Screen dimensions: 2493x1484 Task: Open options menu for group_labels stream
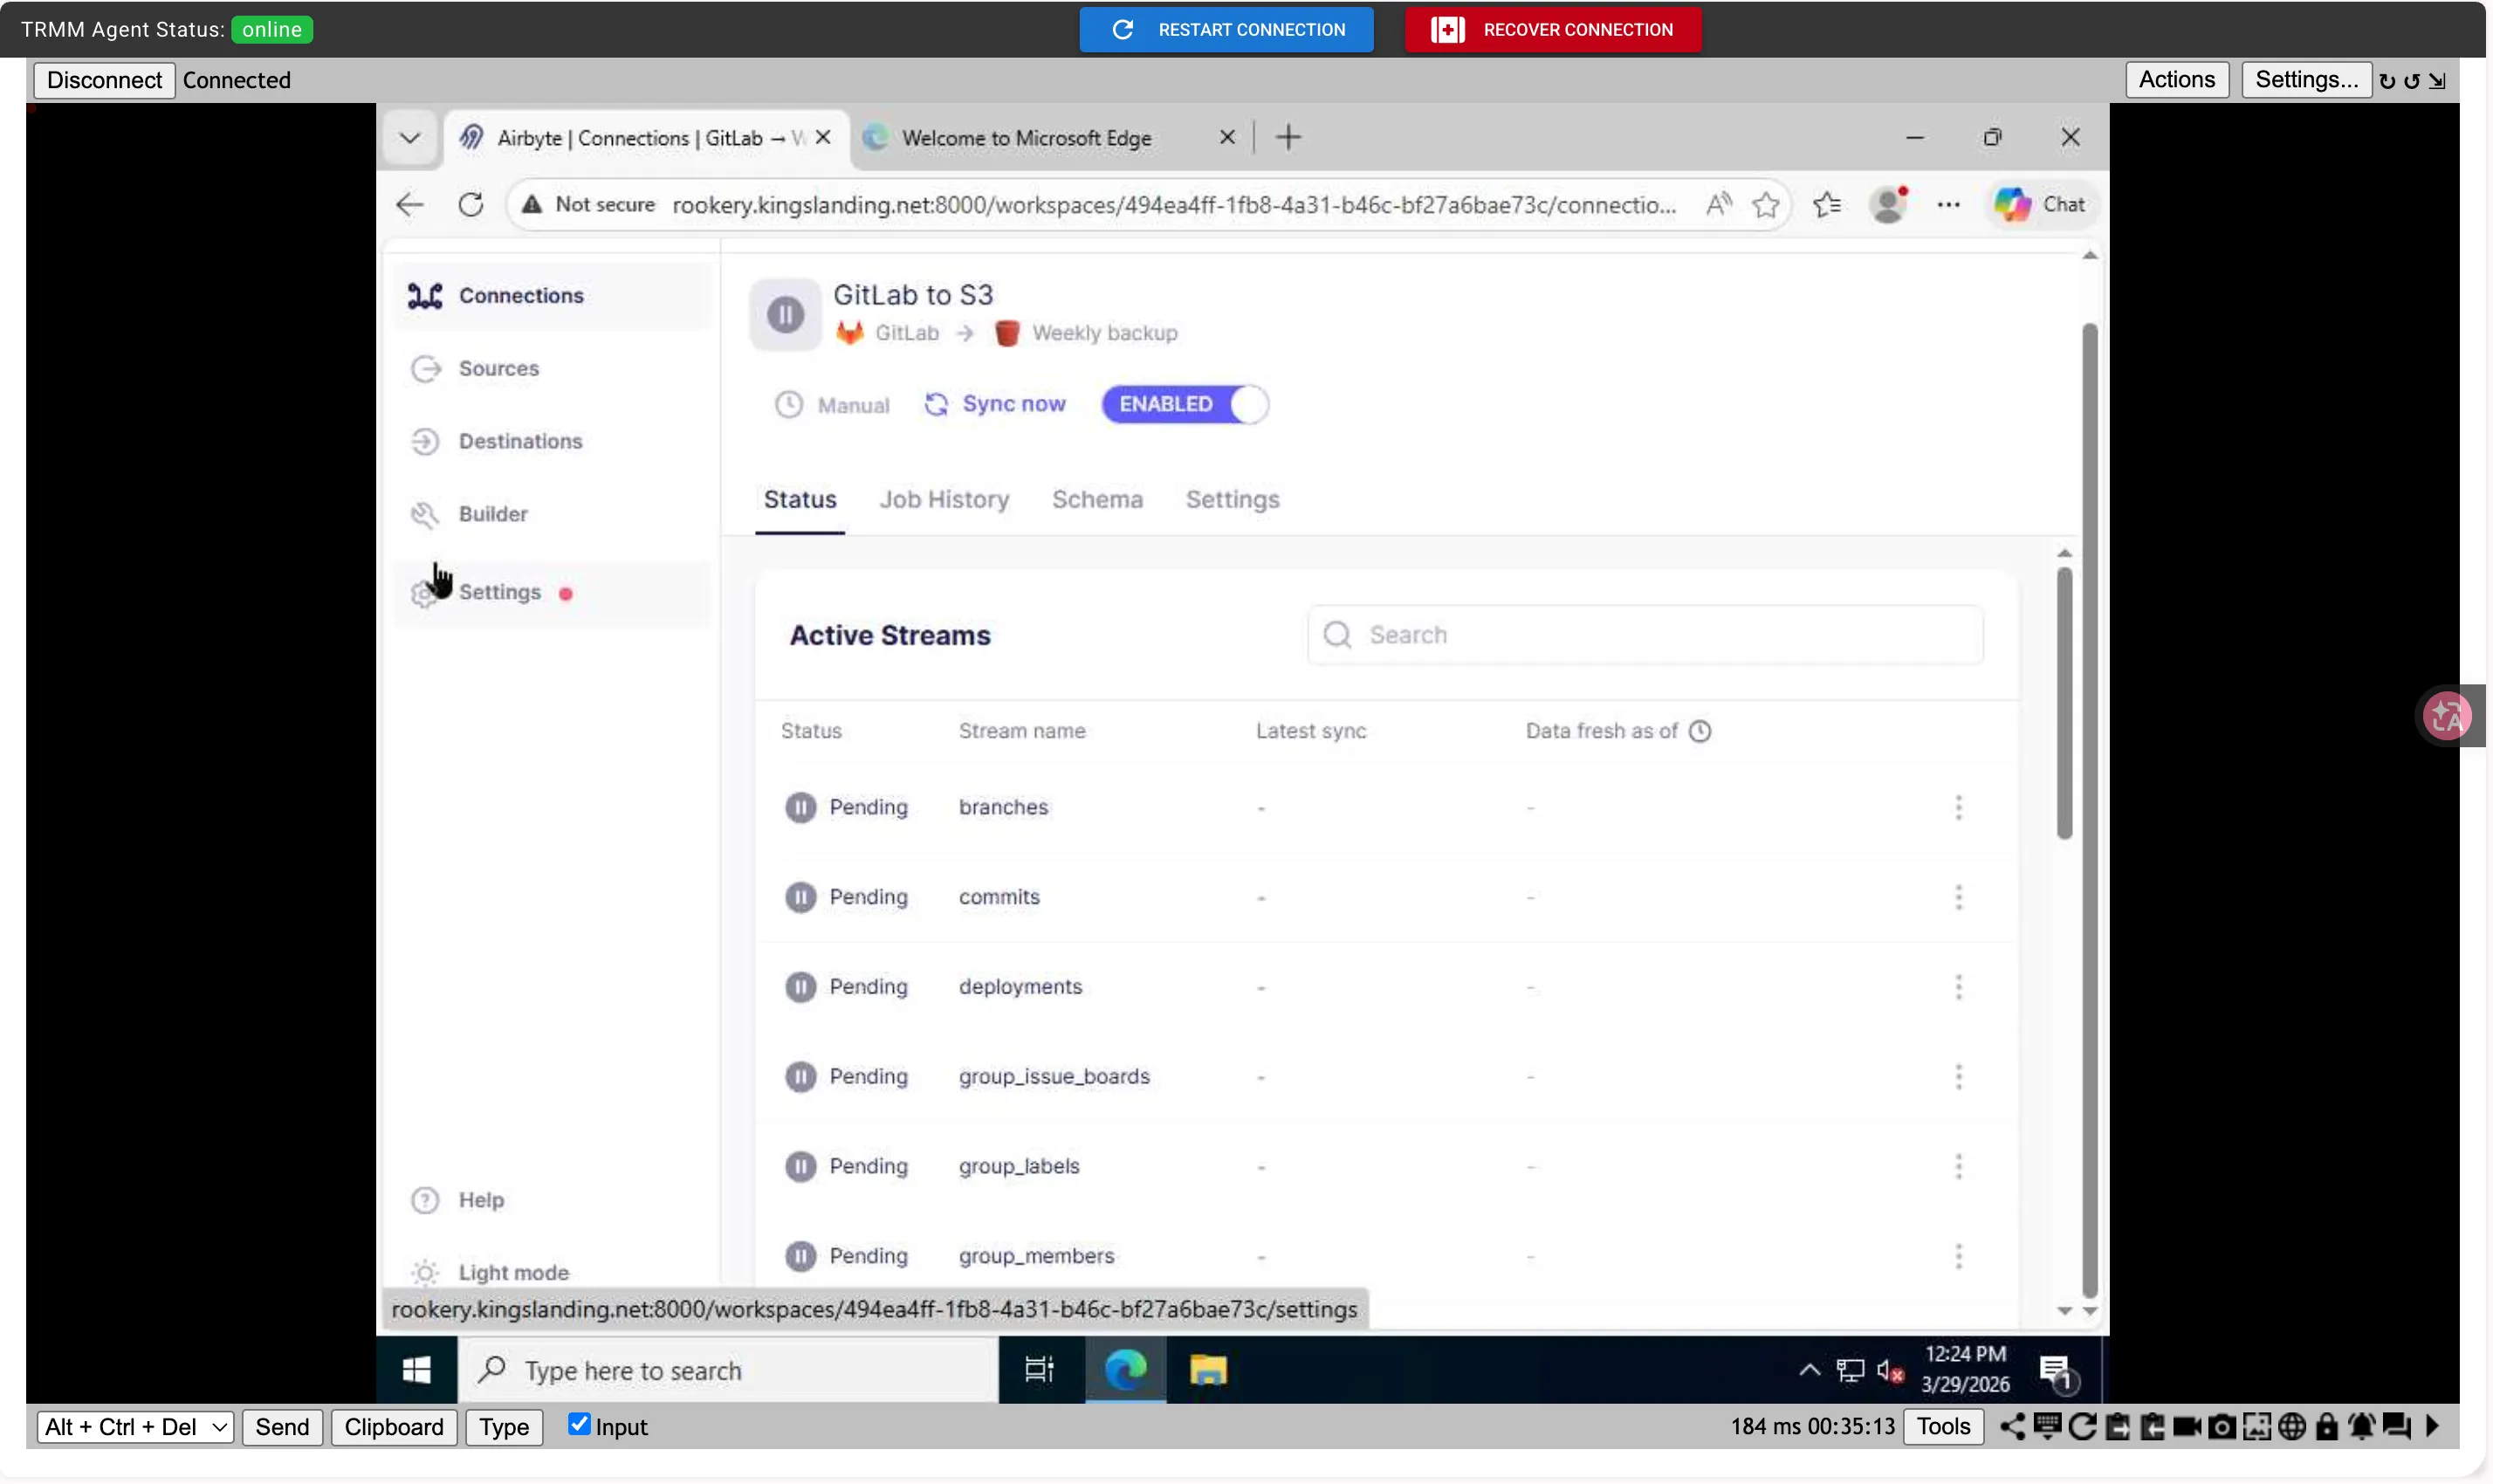[1958, 1166]
